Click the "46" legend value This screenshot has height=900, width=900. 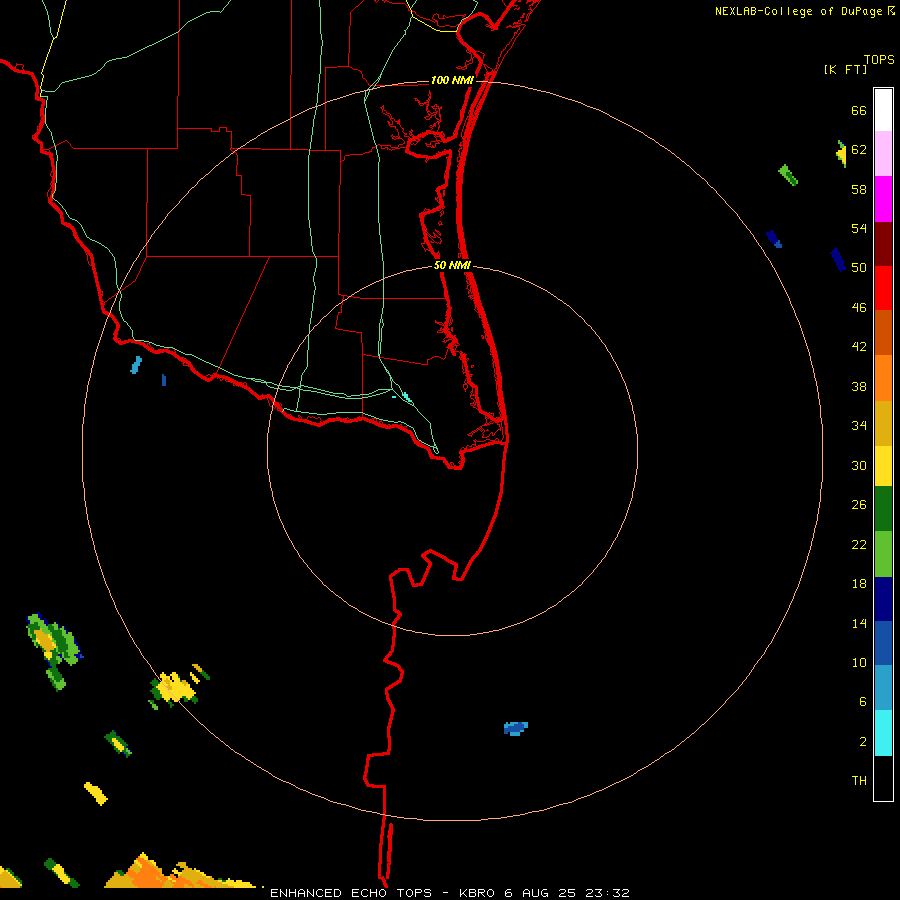click(859, 308)
